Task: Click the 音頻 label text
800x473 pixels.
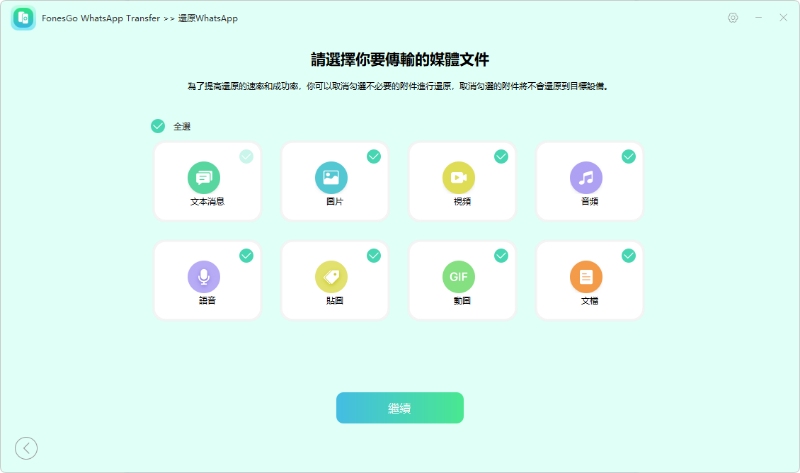Action: 589,202
